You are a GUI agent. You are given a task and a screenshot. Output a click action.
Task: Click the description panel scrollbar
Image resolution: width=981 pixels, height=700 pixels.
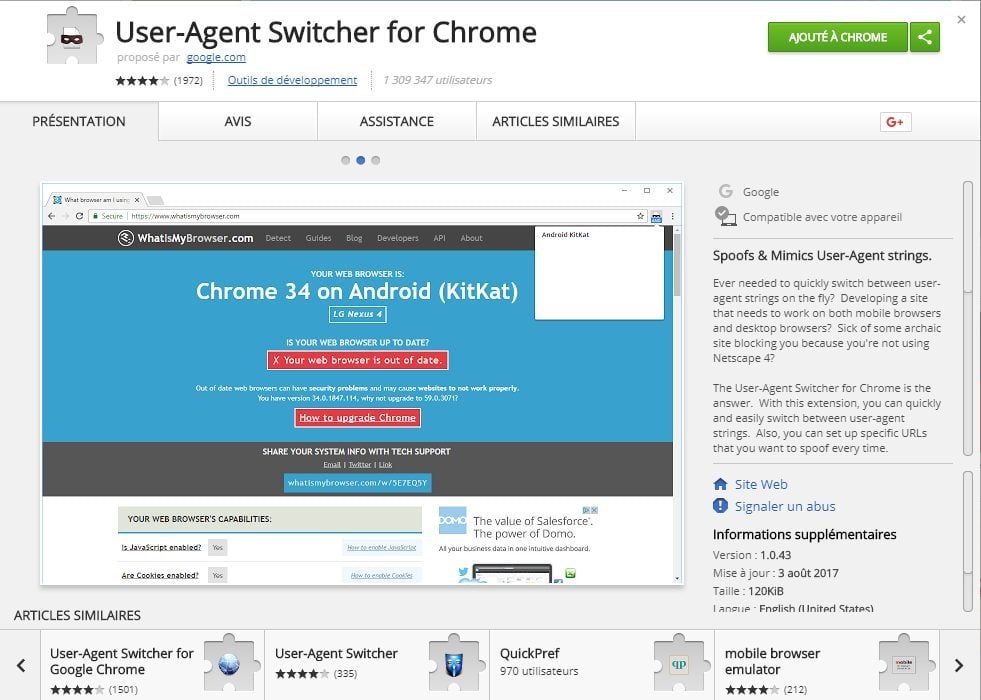coord(968,318)
